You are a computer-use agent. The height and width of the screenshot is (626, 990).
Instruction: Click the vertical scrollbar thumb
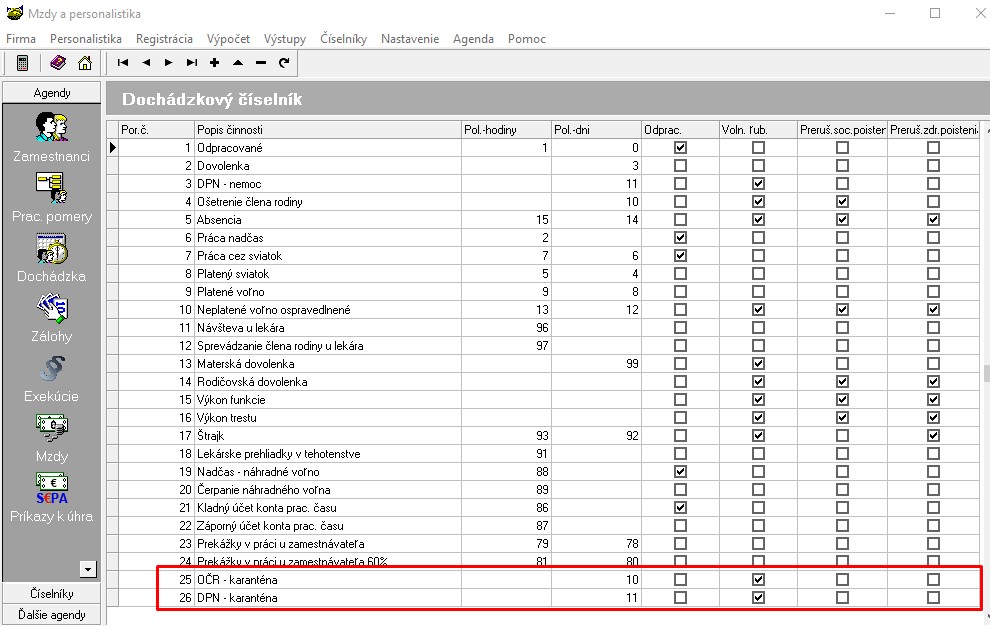tap(986, 373)
